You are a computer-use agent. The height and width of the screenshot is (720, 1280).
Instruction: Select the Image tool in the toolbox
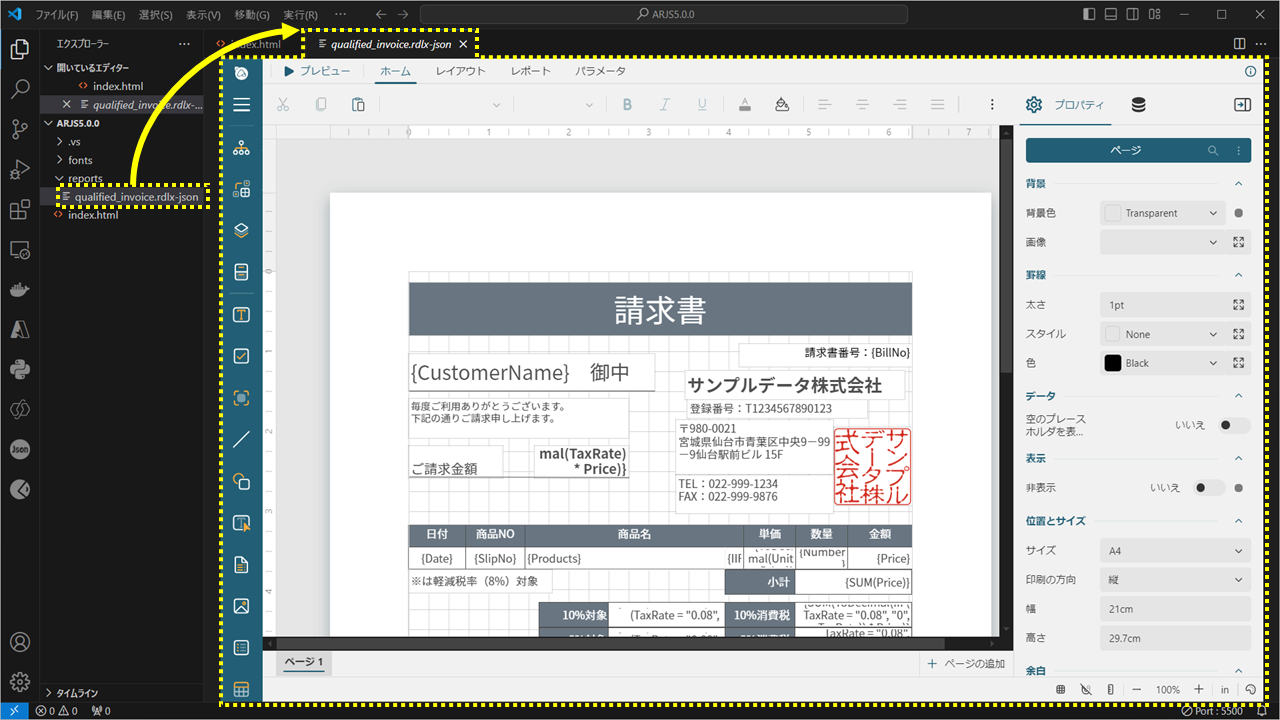[x=241, y=605]
